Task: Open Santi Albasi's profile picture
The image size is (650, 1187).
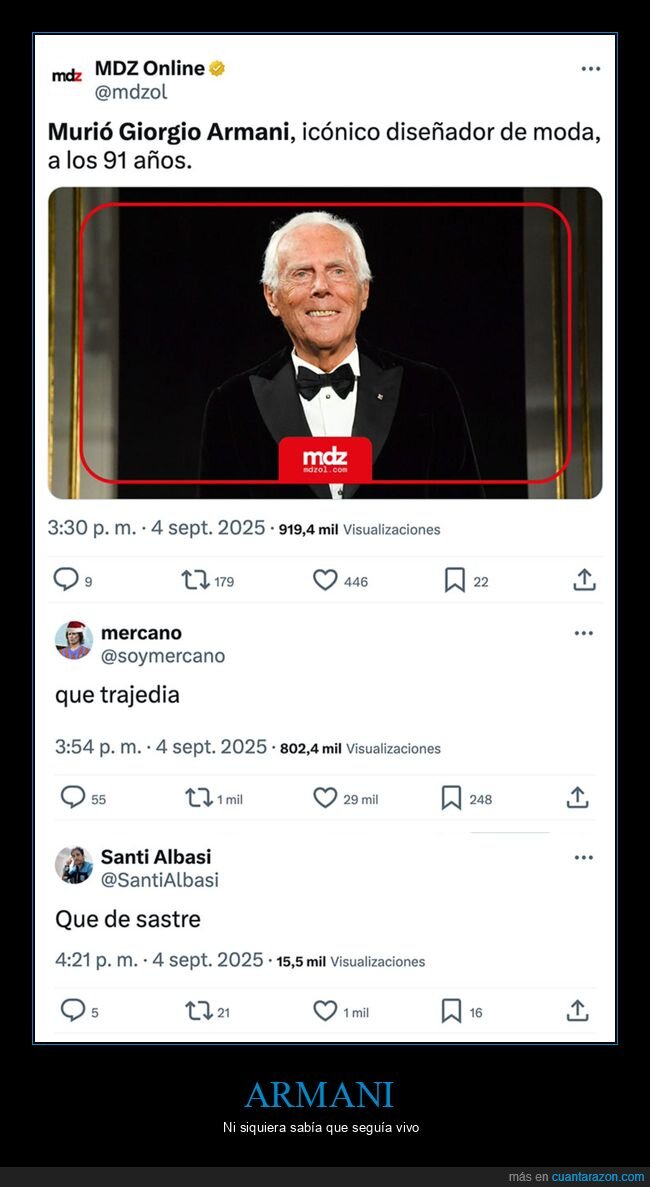Action: click(70, 867)
